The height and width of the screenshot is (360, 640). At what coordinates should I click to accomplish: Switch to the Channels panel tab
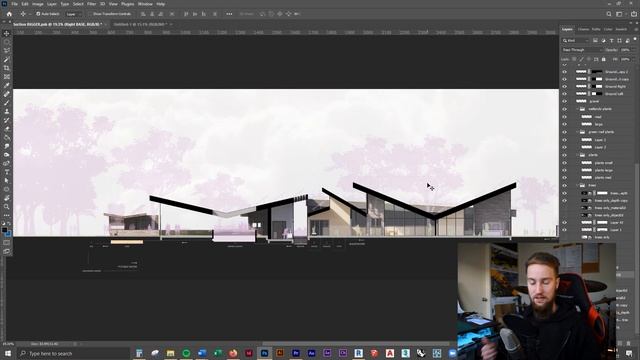(x=583, y=29)
